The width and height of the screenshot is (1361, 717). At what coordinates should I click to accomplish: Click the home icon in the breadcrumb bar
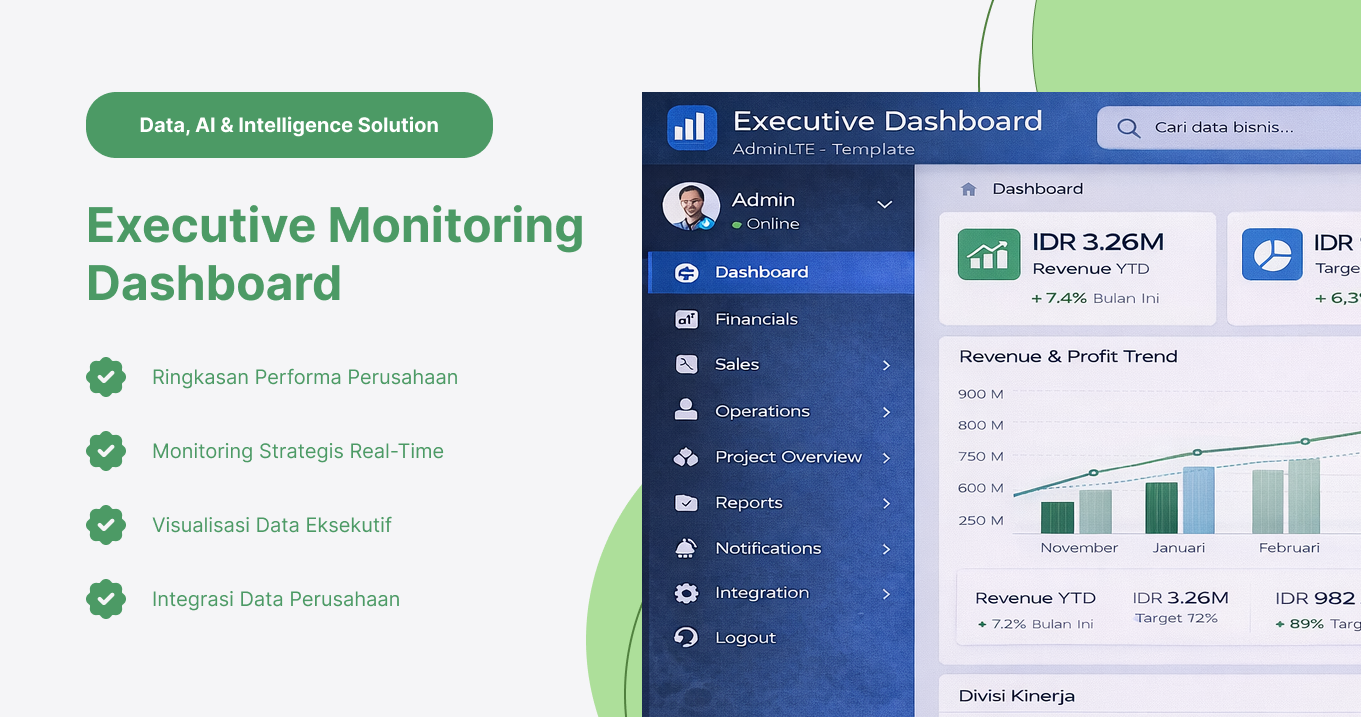[x=968, y=188]
